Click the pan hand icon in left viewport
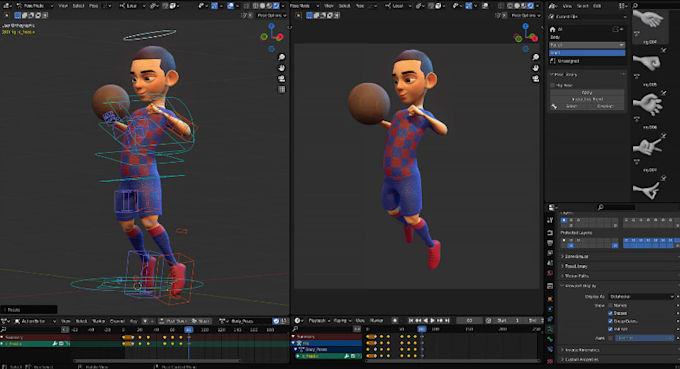Image resolution: width=680 pixels, height=369 pixels. tap(281, 68)
